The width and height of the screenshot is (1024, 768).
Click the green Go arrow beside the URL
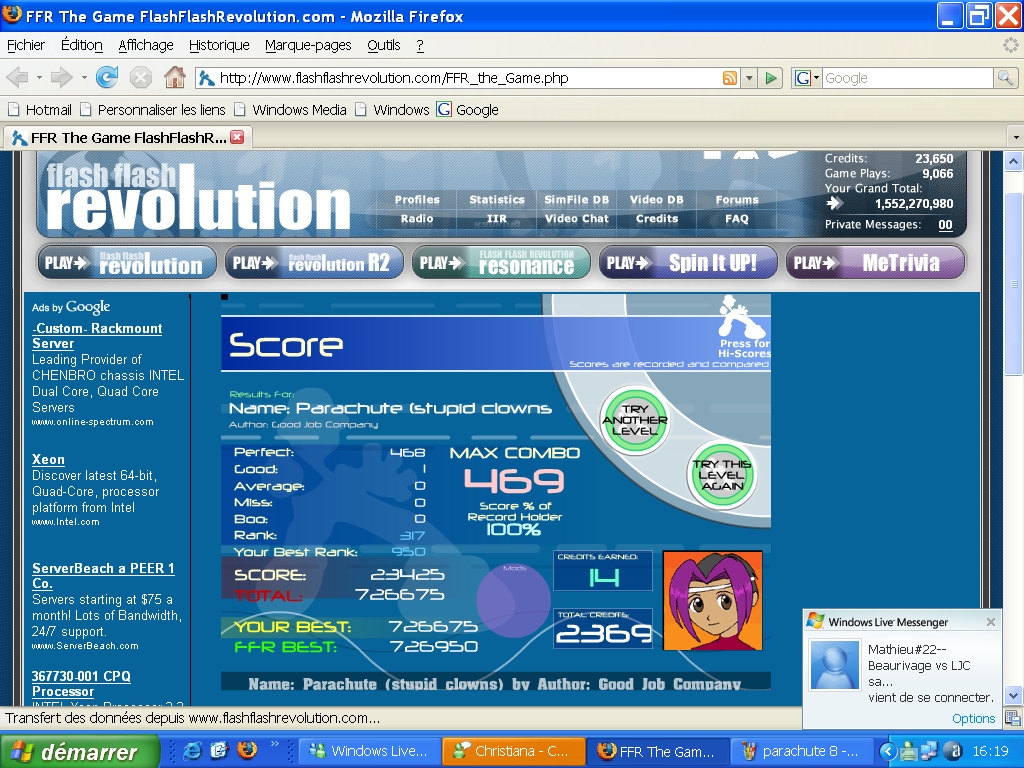click(771, 78)
